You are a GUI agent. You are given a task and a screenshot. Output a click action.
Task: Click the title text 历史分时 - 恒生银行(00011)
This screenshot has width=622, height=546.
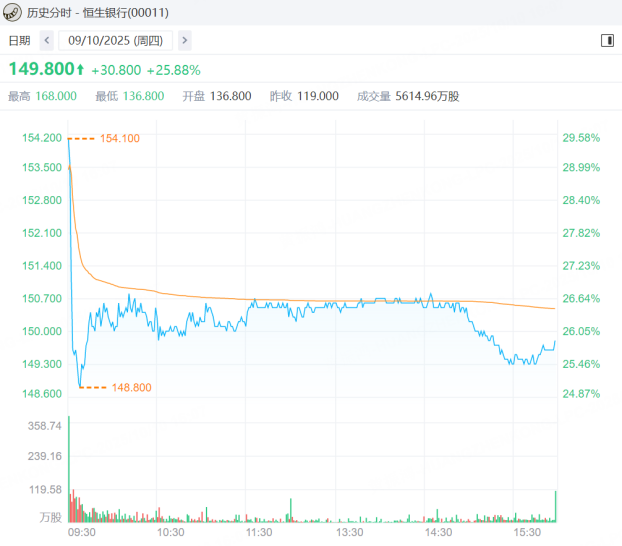[x=98, y=13]
